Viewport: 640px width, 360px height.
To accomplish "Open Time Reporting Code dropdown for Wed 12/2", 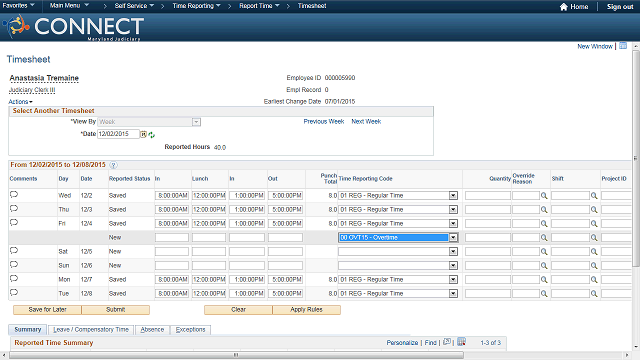I will point(453,196).
